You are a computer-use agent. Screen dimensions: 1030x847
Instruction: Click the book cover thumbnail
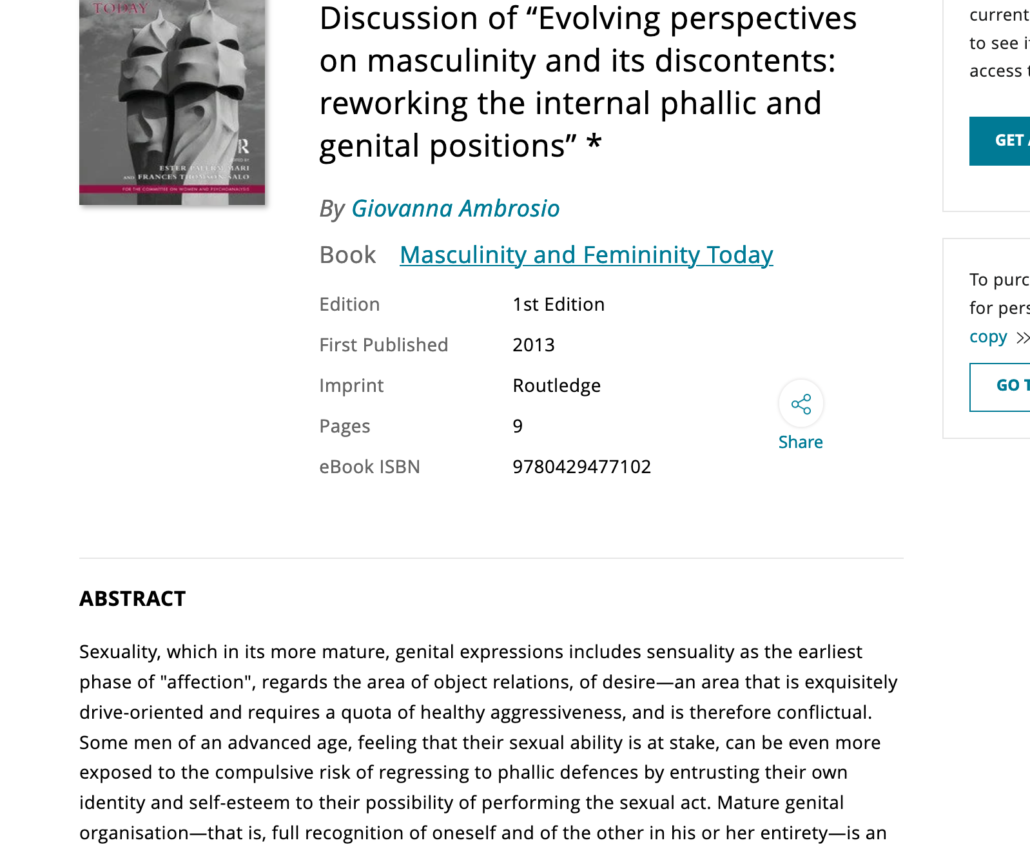pyautogui.click(x=172, y=102)
